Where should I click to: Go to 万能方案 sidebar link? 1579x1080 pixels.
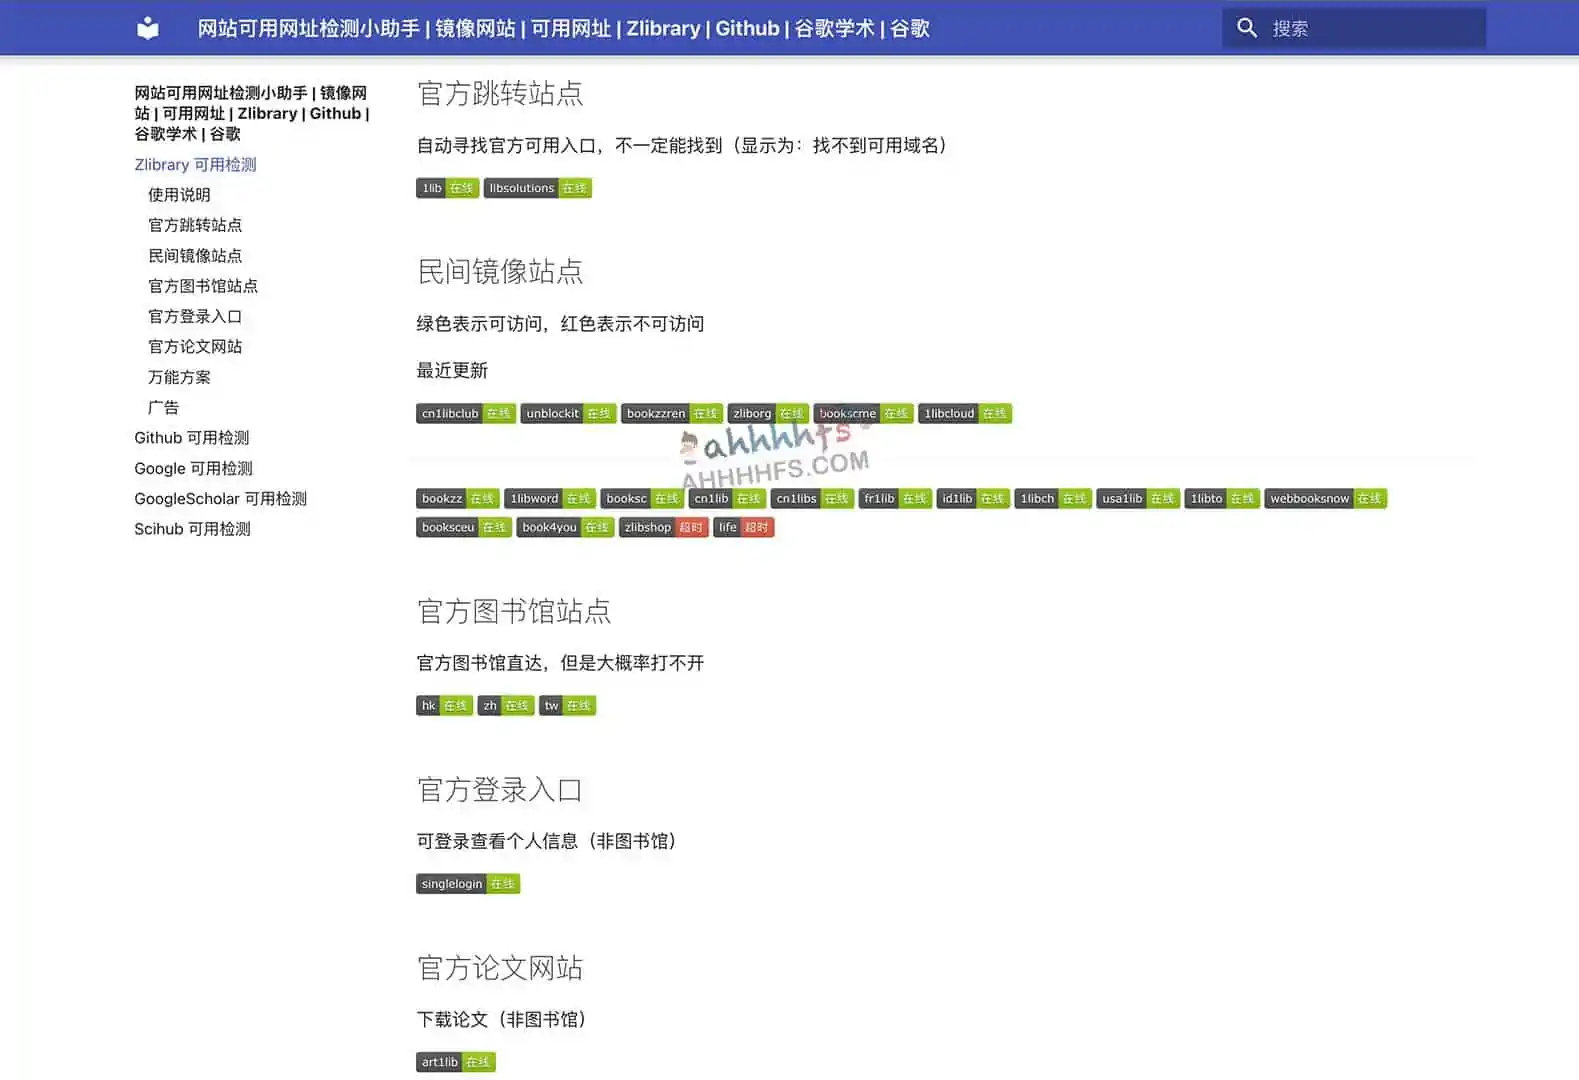(x=179, y=377)
